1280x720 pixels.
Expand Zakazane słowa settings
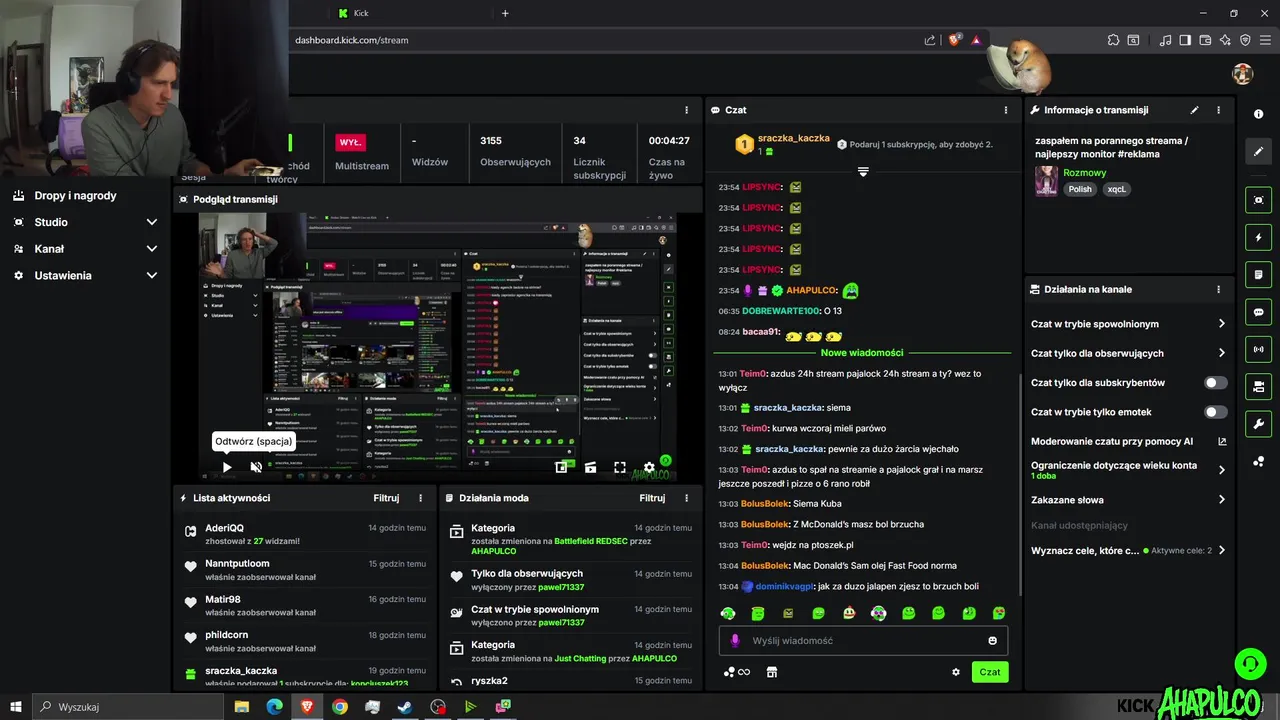coord(1128,500)
